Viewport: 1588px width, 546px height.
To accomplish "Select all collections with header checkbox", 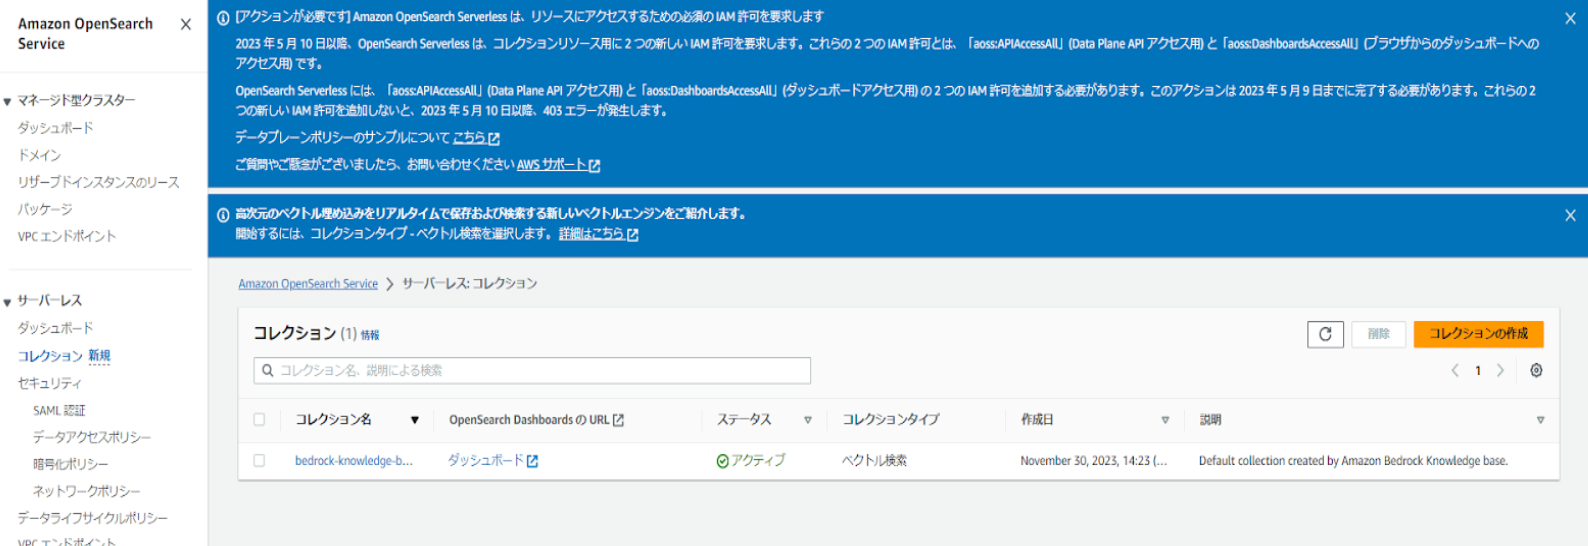I will coord(259,420).
